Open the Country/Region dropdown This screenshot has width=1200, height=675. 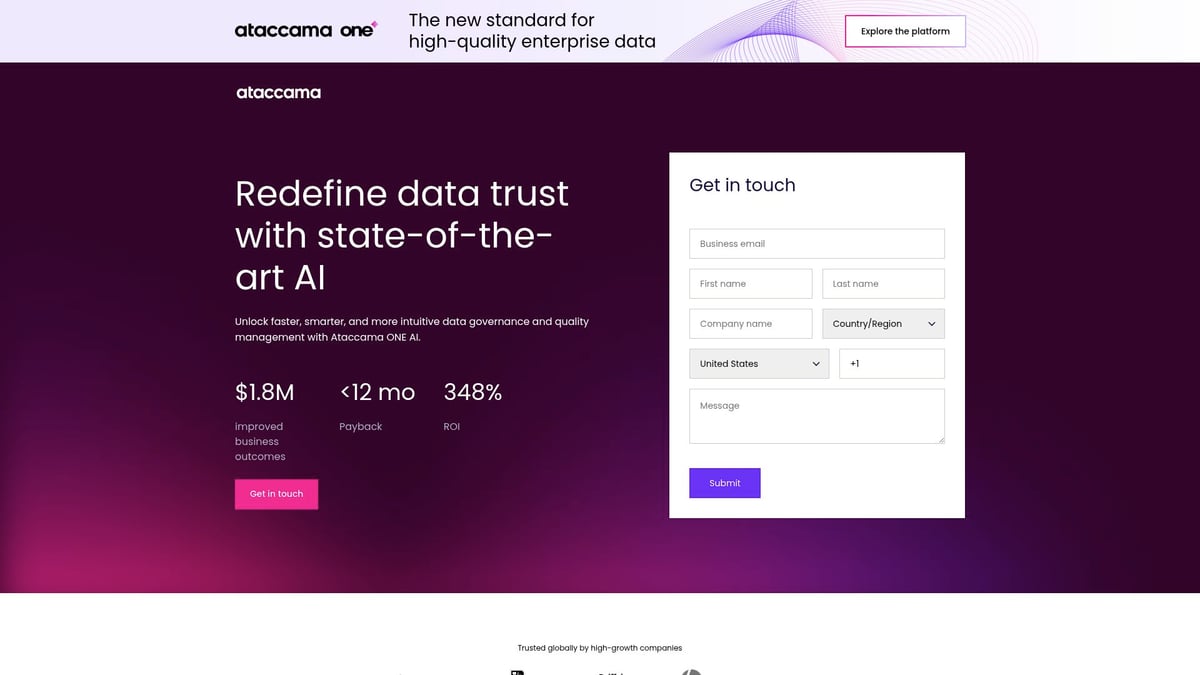click(x=883, y=323)
